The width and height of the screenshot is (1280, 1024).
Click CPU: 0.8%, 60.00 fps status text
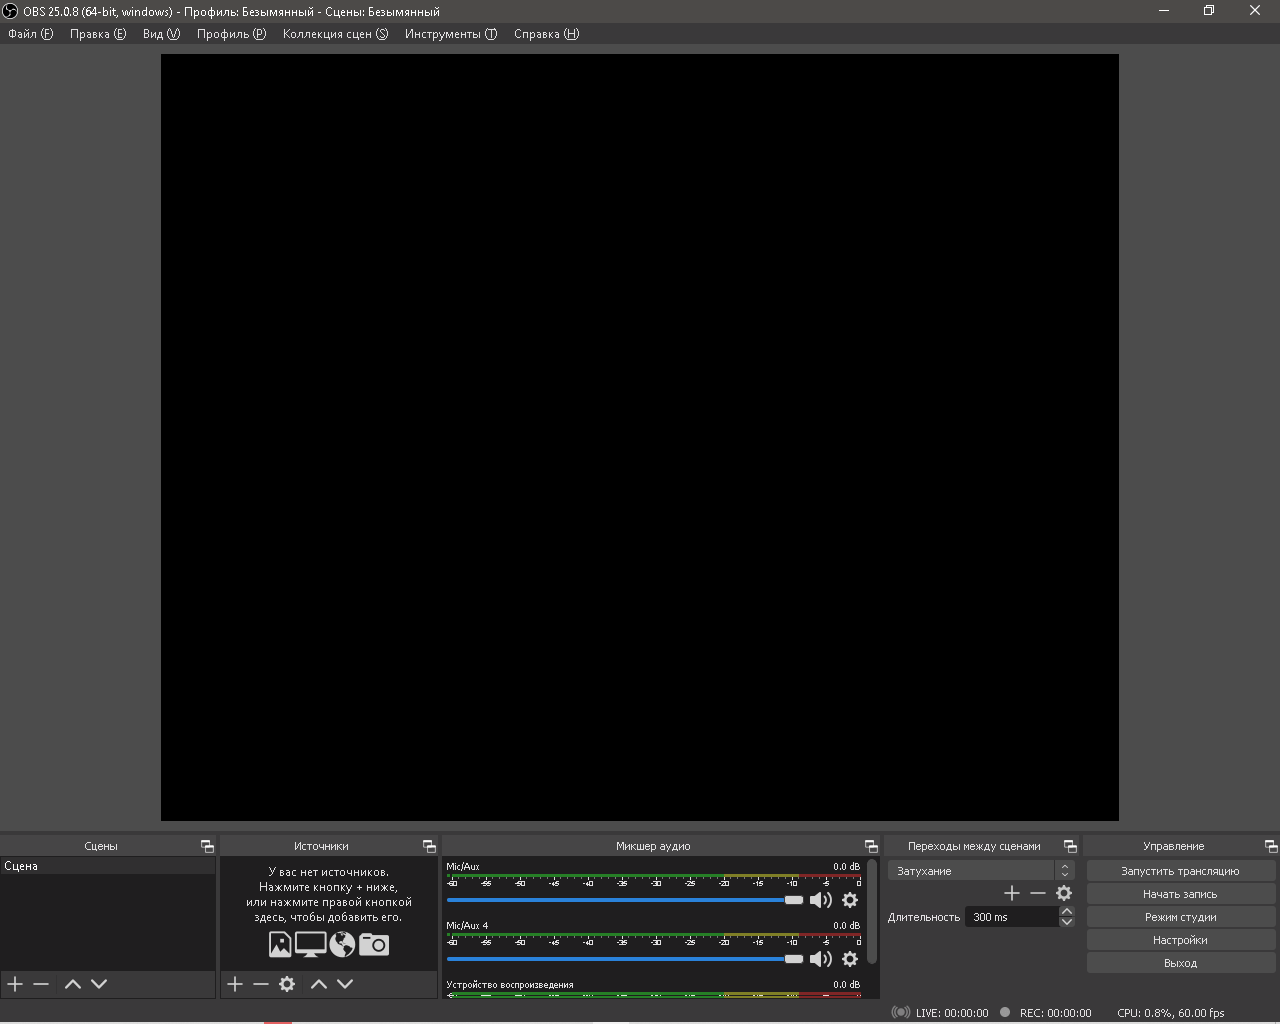click(x=1170, y=1013)
